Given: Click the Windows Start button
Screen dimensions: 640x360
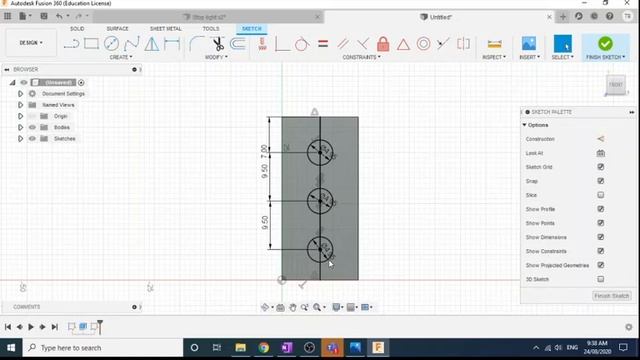Looking at the screenshot, I should point(11,348).
